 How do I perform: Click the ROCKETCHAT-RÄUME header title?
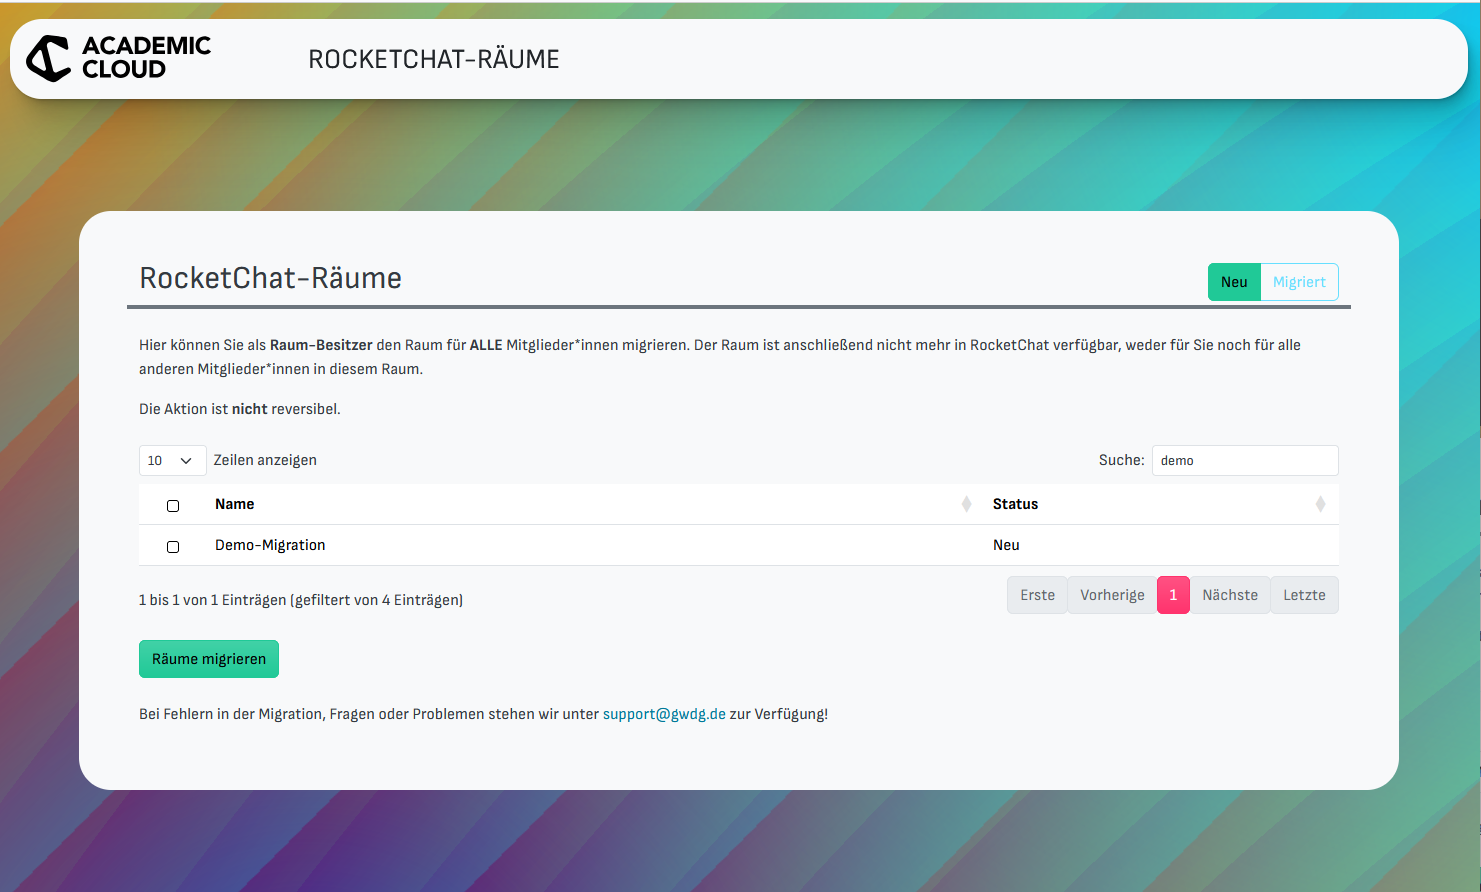click(434, 59)
